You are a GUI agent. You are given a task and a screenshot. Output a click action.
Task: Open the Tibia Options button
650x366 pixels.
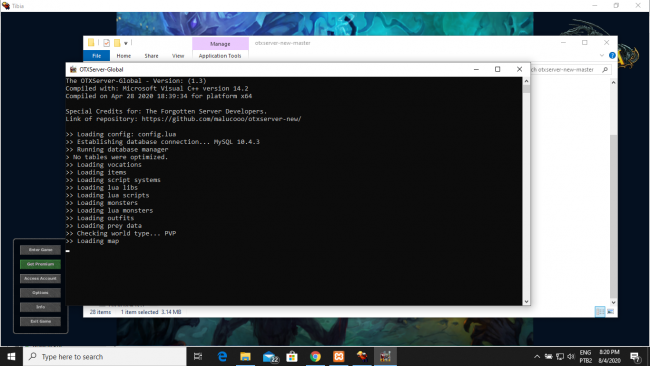coord(40,293)
